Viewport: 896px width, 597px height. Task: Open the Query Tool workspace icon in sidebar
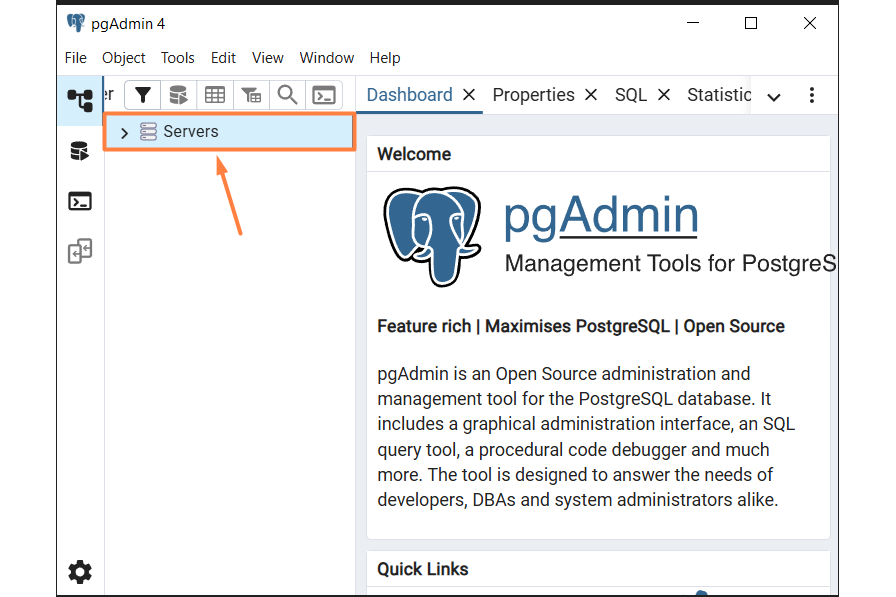(x=79, y=151)
